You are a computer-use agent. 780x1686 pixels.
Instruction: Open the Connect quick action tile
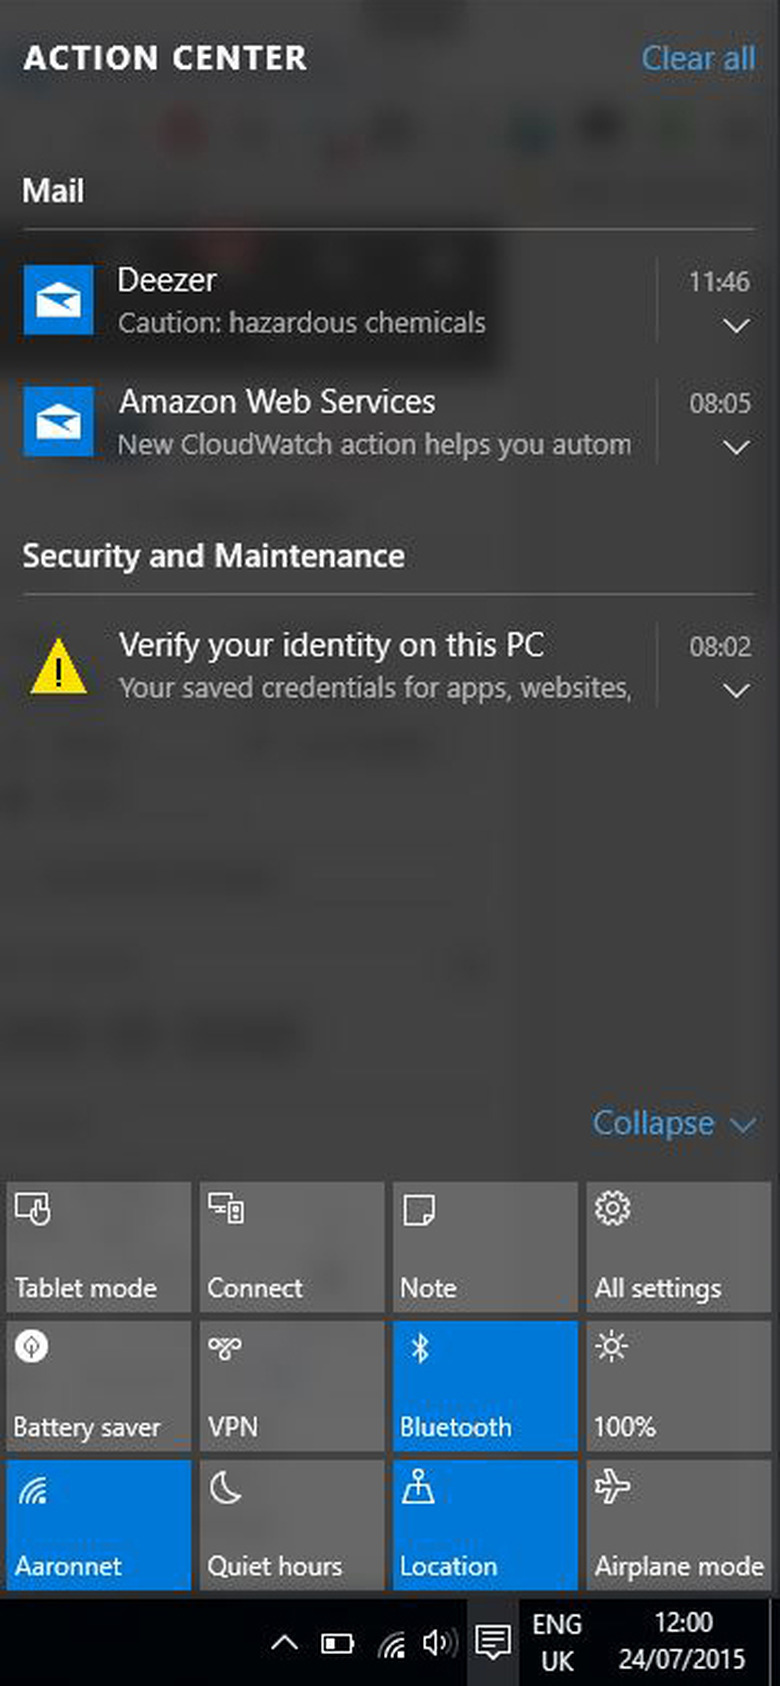click(x=292, y=1247)
